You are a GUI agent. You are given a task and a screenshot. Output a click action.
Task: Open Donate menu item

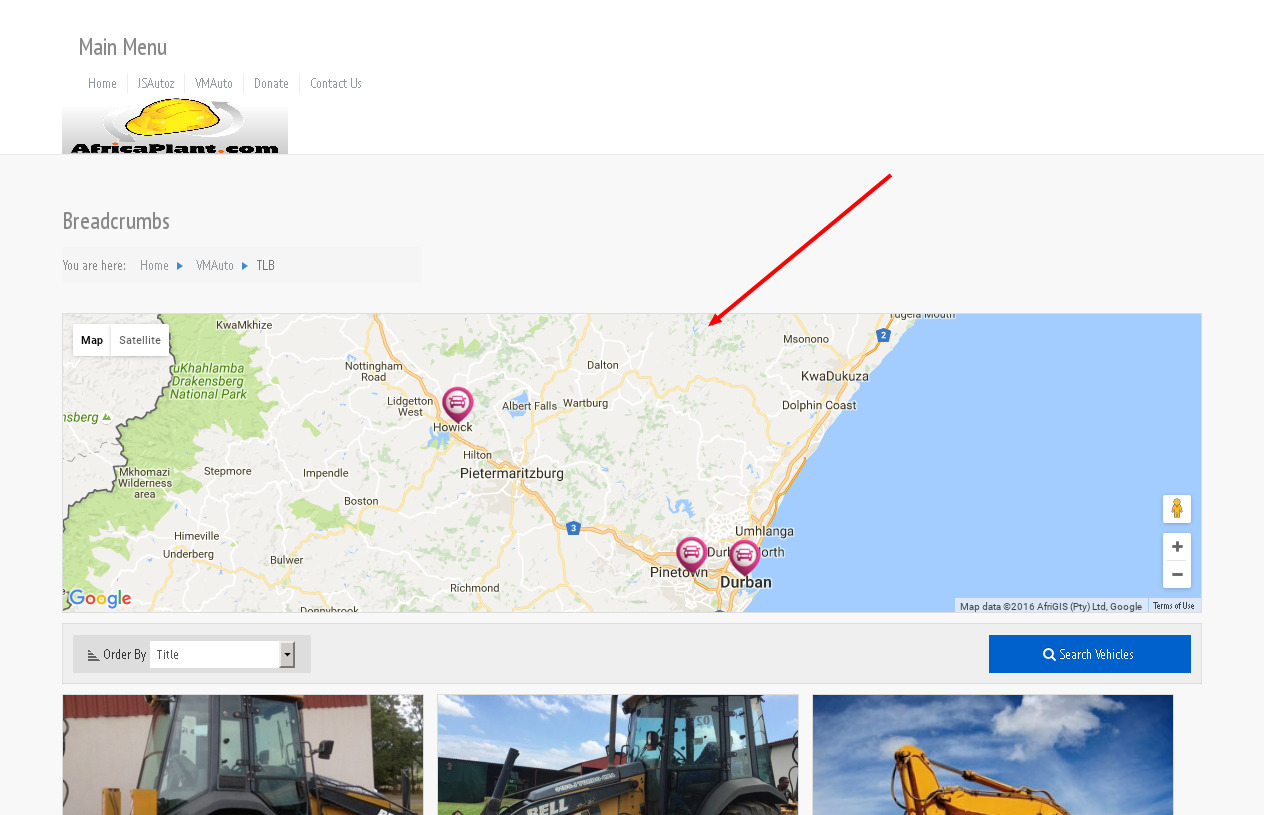(x=271, y=83)
